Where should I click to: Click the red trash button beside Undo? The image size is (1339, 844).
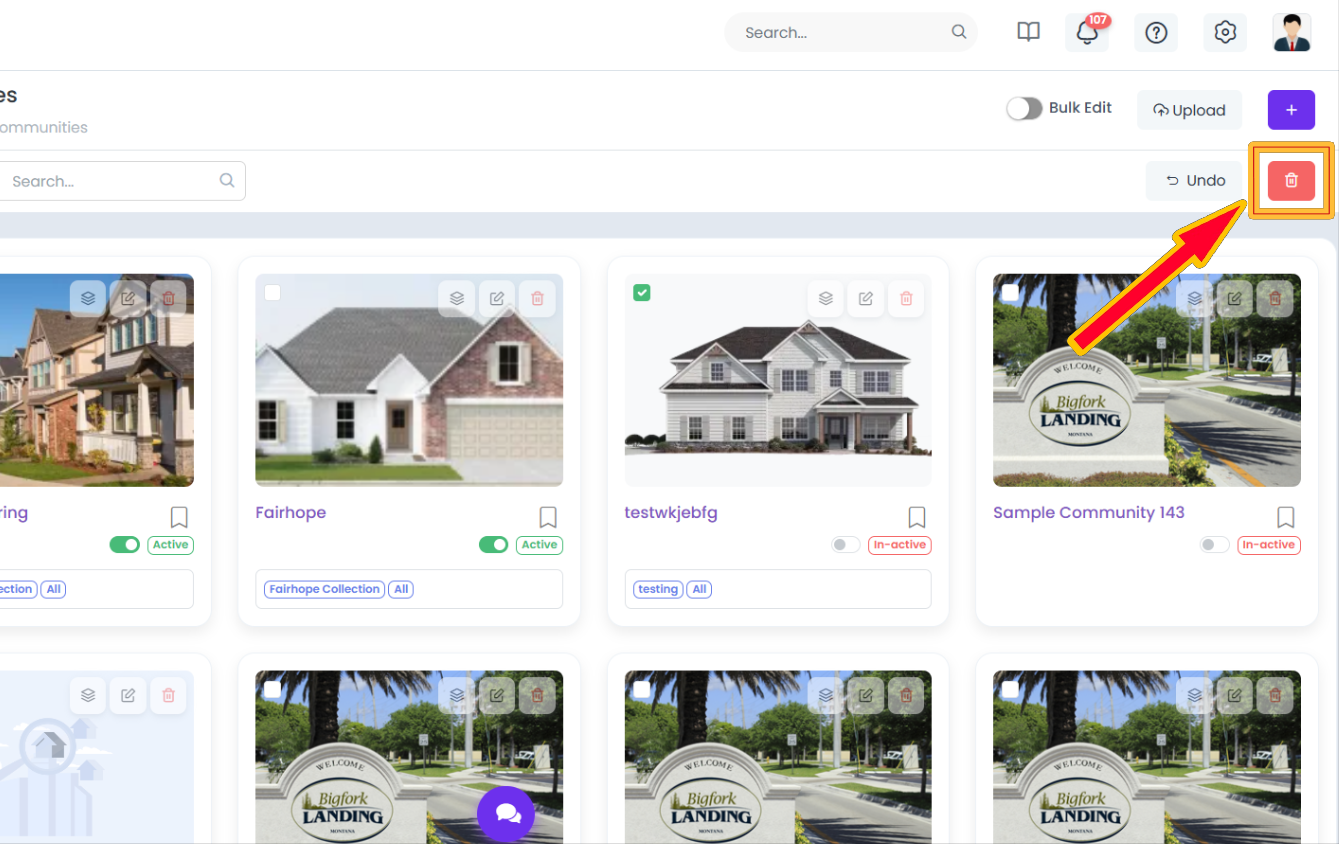coord(1291,180)
